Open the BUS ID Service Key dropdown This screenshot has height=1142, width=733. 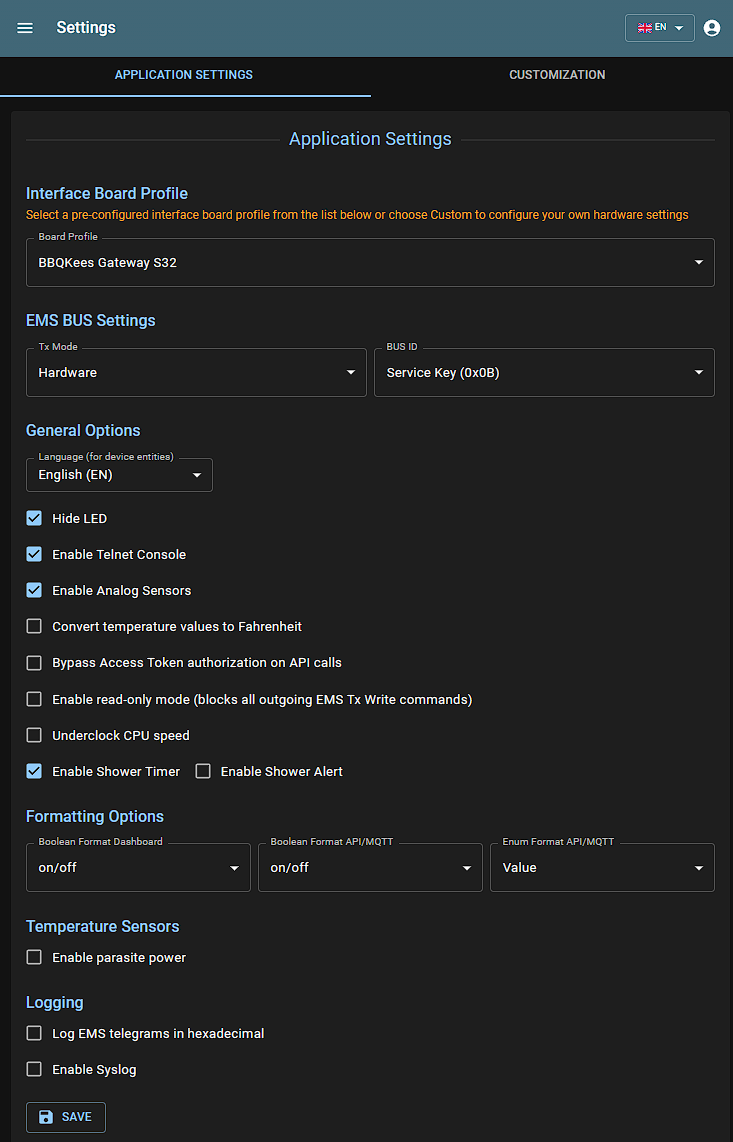pos(544,372)
